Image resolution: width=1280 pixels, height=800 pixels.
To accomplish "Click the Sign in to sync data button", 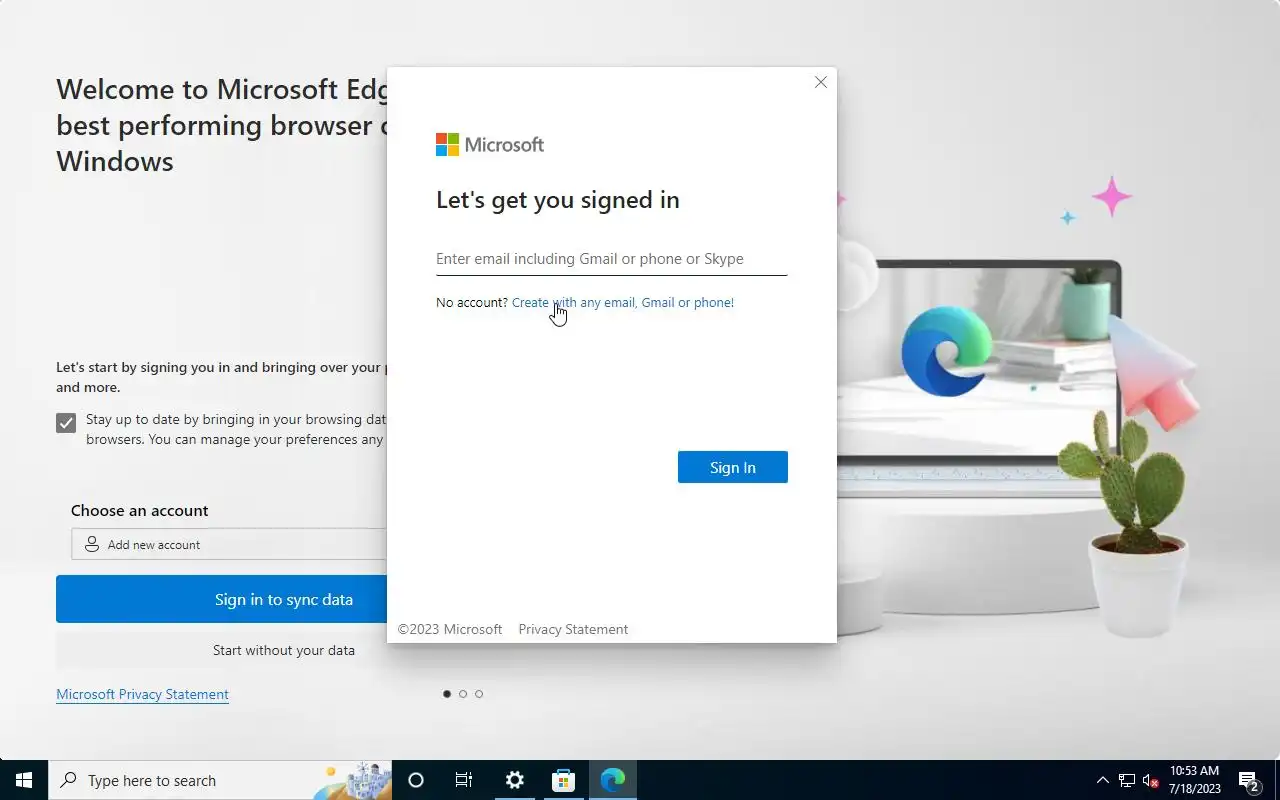I will [222, 599].
